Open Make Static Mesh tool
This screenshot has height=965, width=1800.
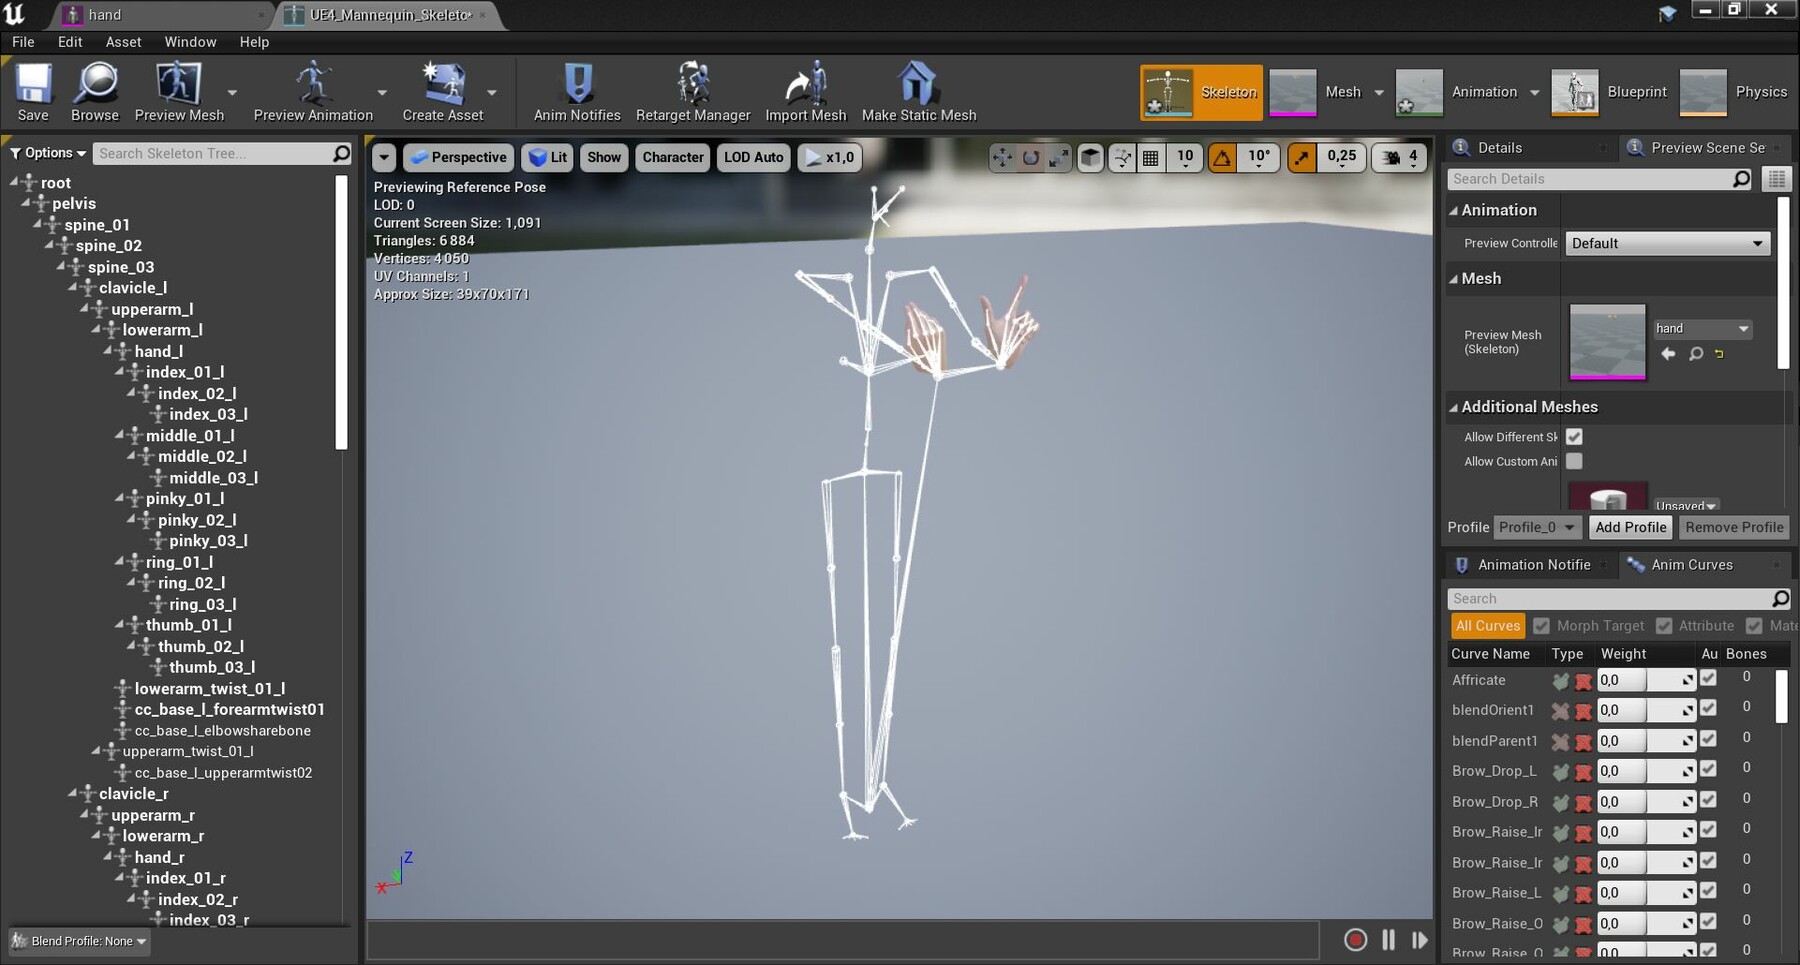(x=917, y=90)
